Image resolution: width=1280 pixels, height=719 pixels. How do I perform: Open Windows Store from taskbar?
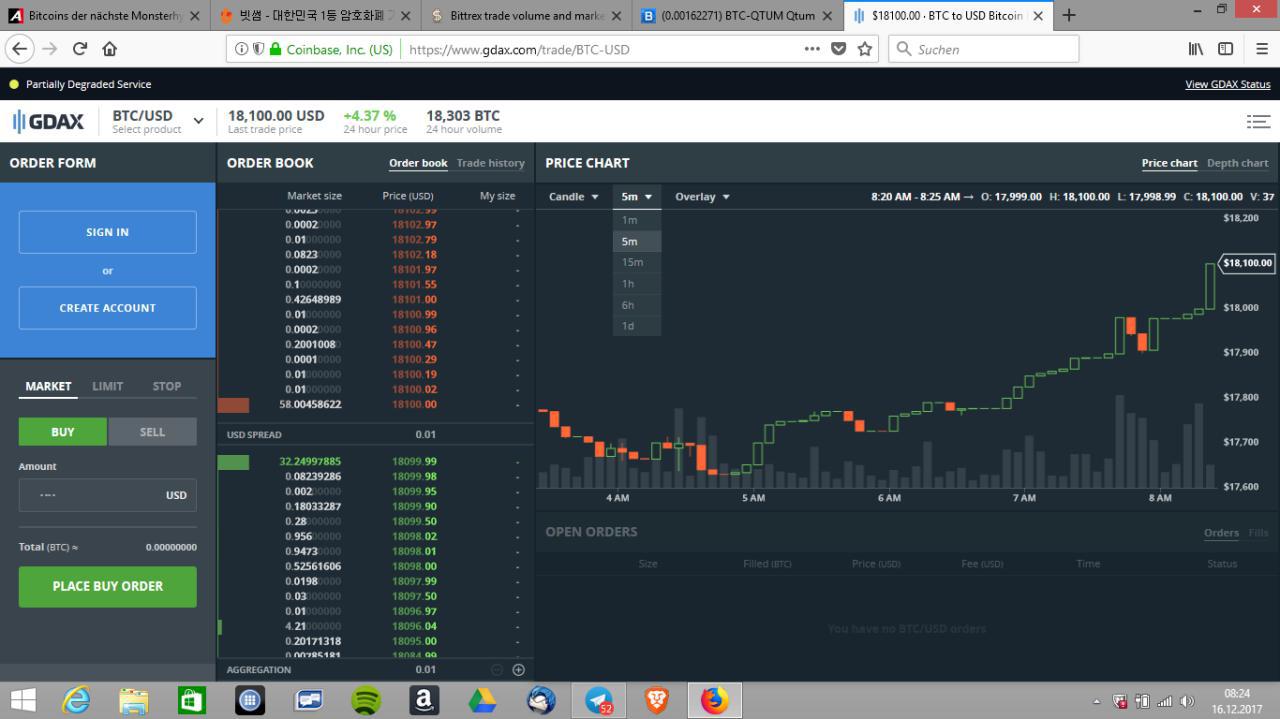point(192,701)
